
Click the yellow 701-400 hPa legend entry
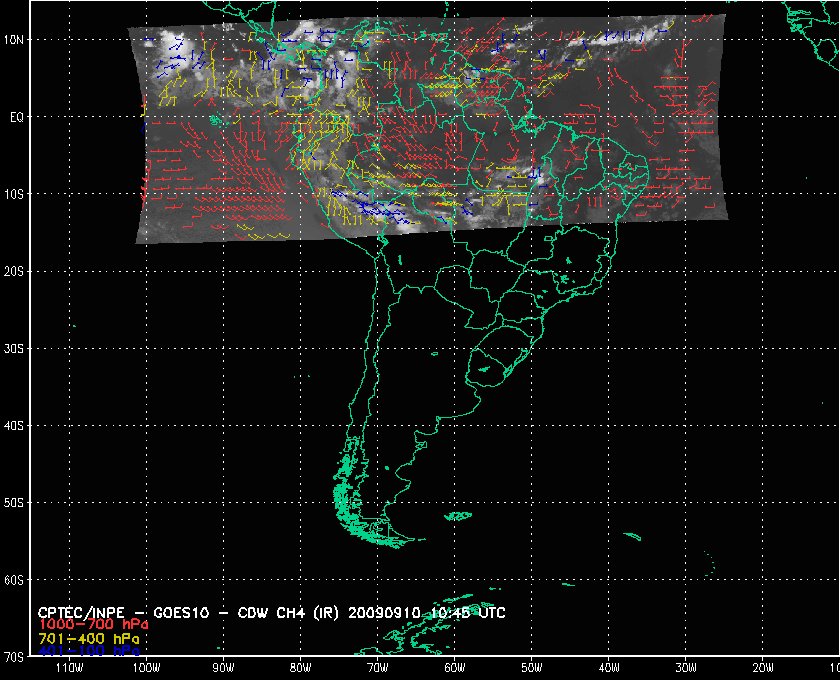(x=89, y=639)
